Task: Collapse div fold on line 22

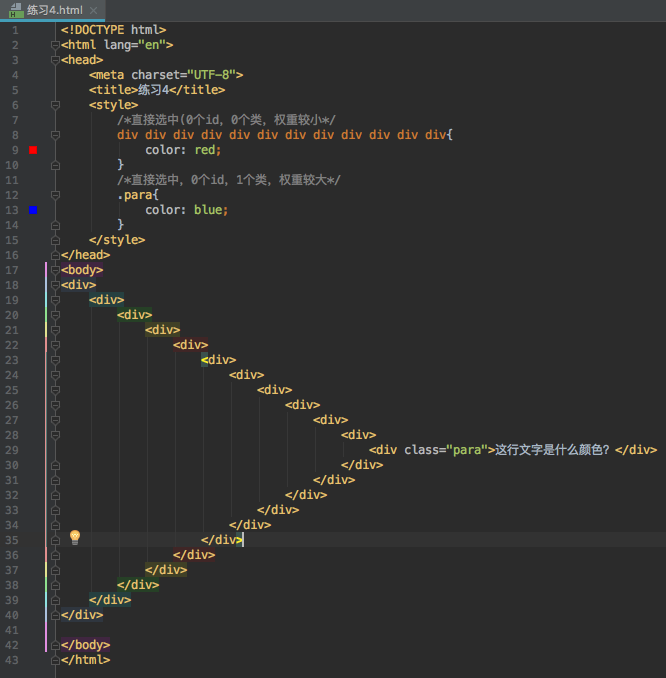Action: tap(55, 345)
